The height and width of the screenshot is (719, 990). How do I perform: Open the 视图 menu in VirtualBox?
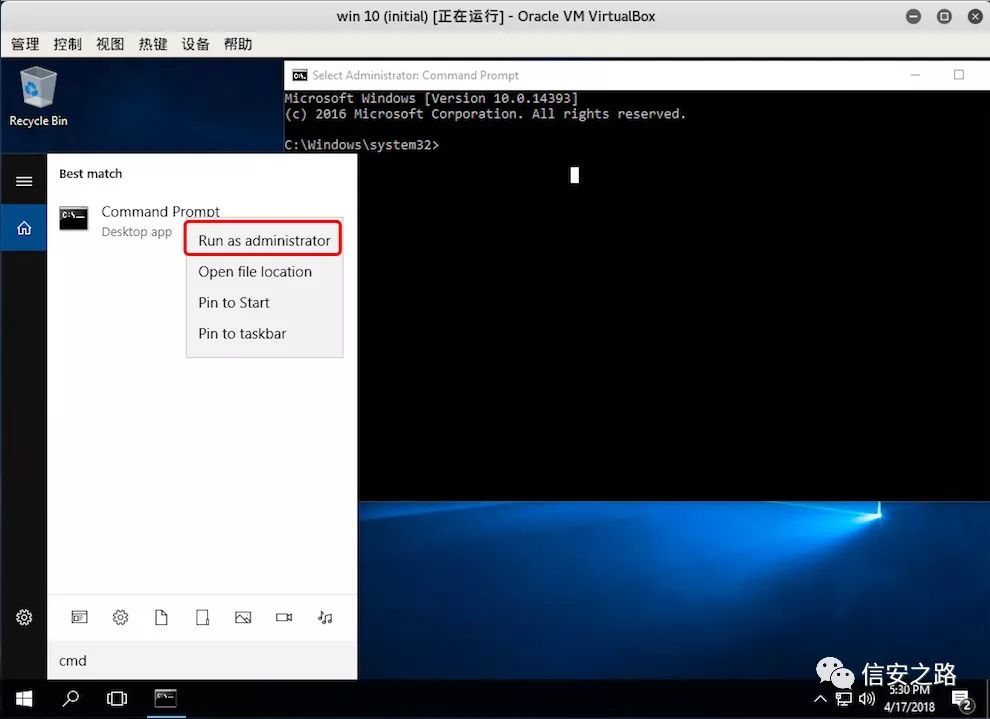[110, 44]
